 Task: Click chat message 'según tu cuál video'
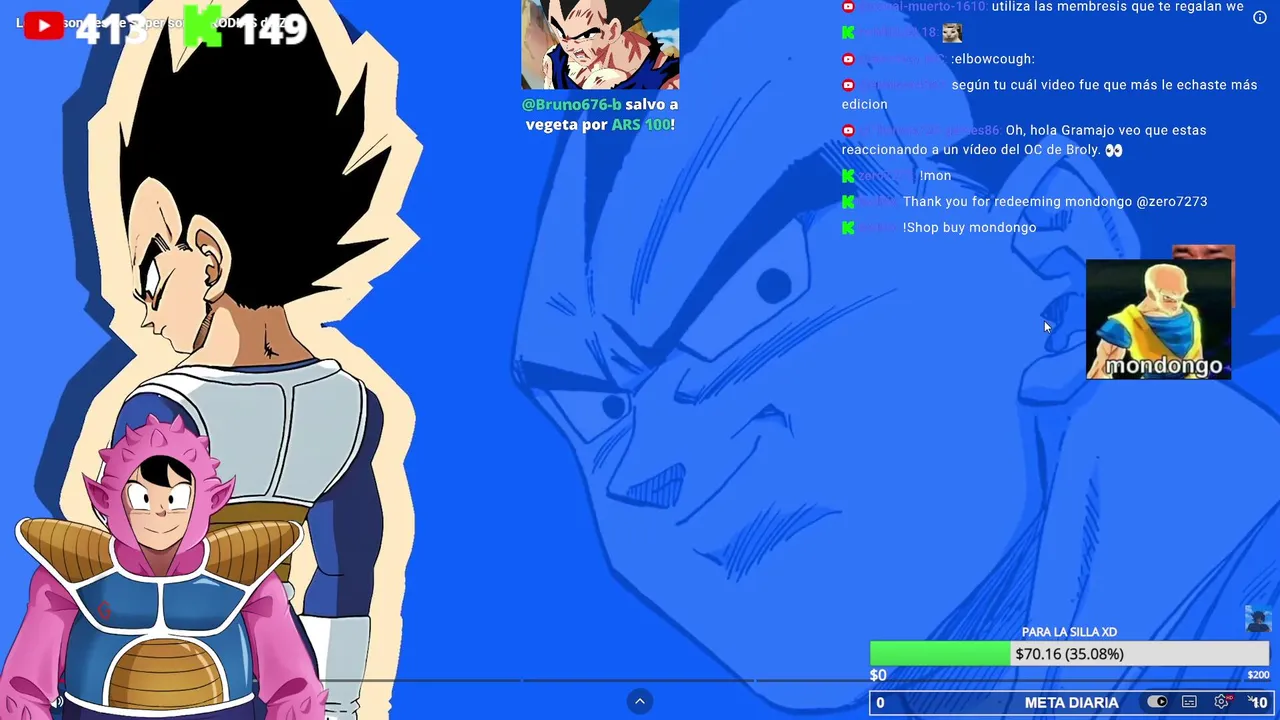[1049, 94]
